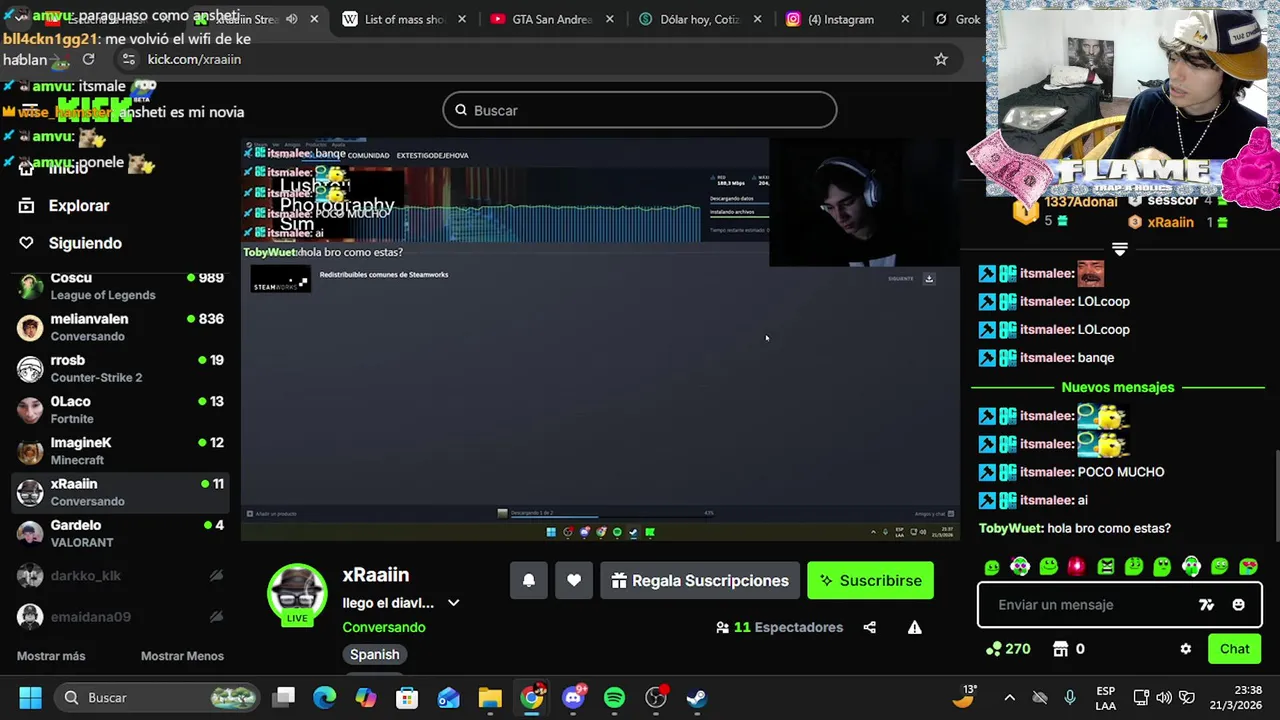The height and width of the screenshot is (720, 1280).
Task: Open Steam from the taskbar
Action: pos(696,698)
